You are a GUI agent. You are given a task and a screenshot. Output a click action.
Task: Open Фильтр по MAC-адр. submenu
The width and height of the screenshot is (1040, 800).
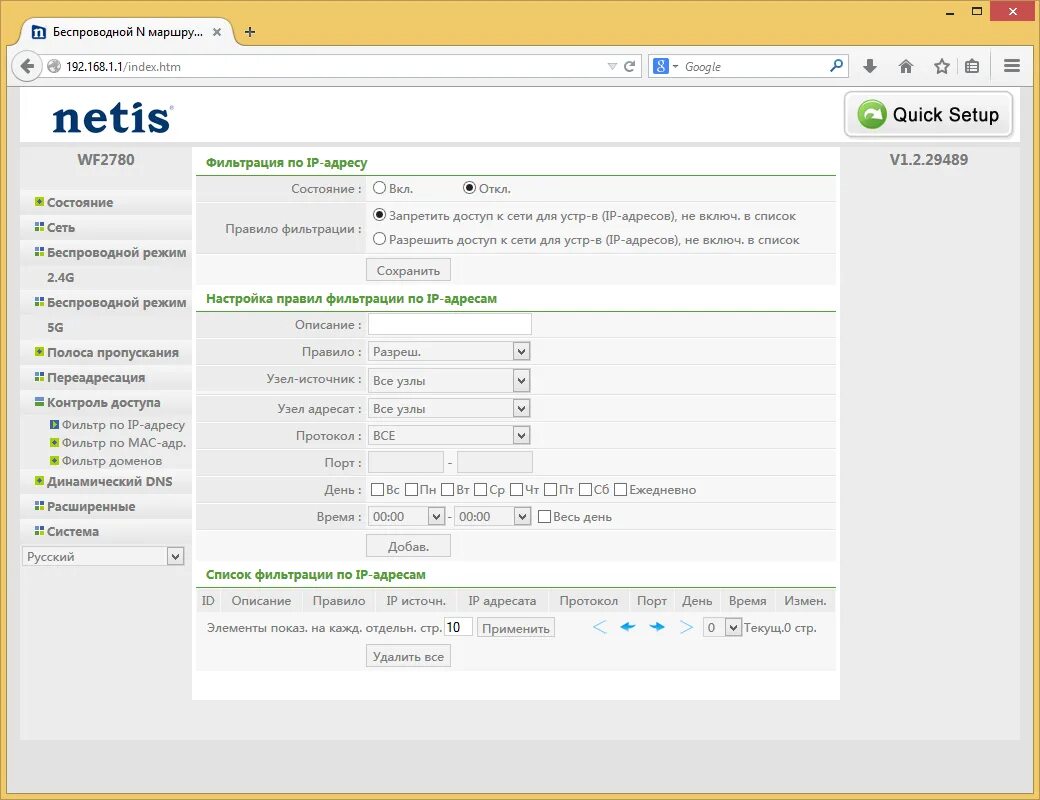coord(123,442)
